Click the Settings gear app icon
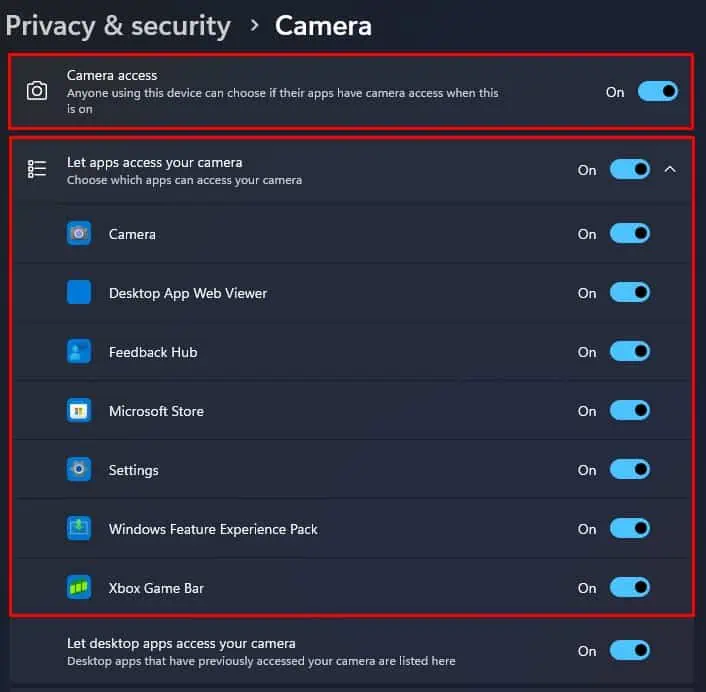The height and width of the screenshot is (692, 706). [79, 469]
